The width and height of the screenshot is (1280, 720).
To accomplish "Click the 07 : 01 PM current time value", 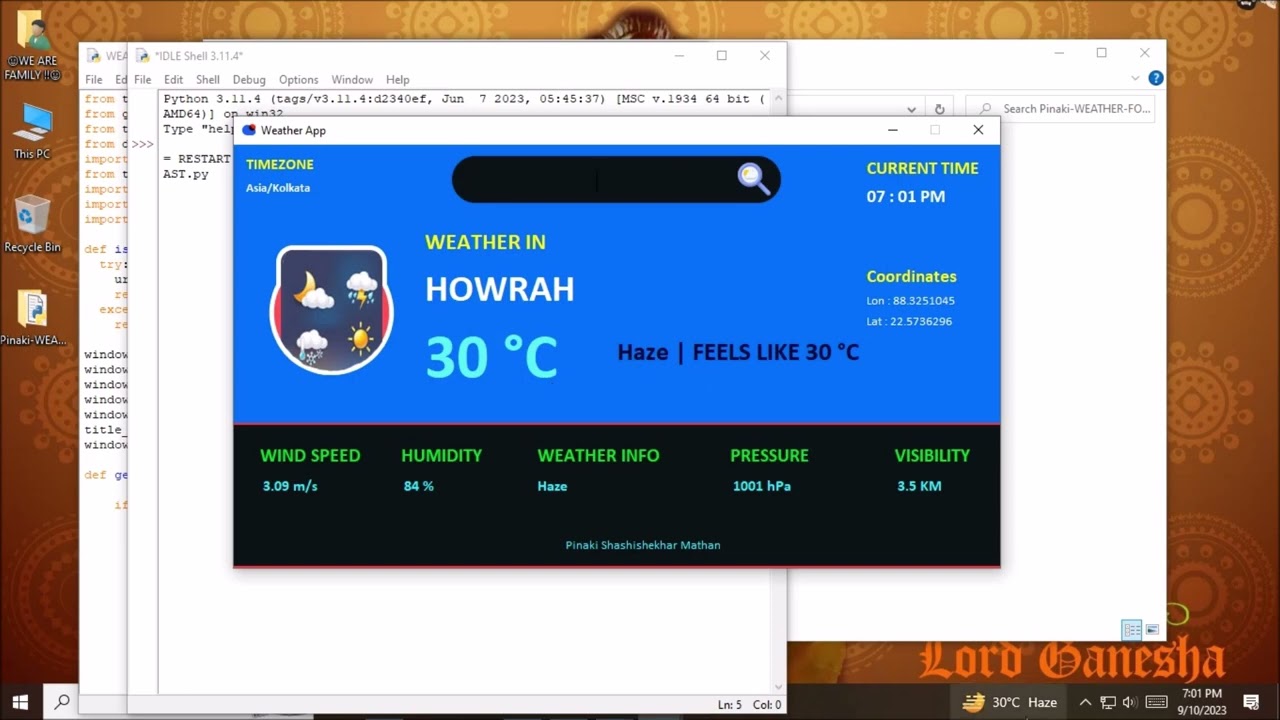I will (905, 197).
